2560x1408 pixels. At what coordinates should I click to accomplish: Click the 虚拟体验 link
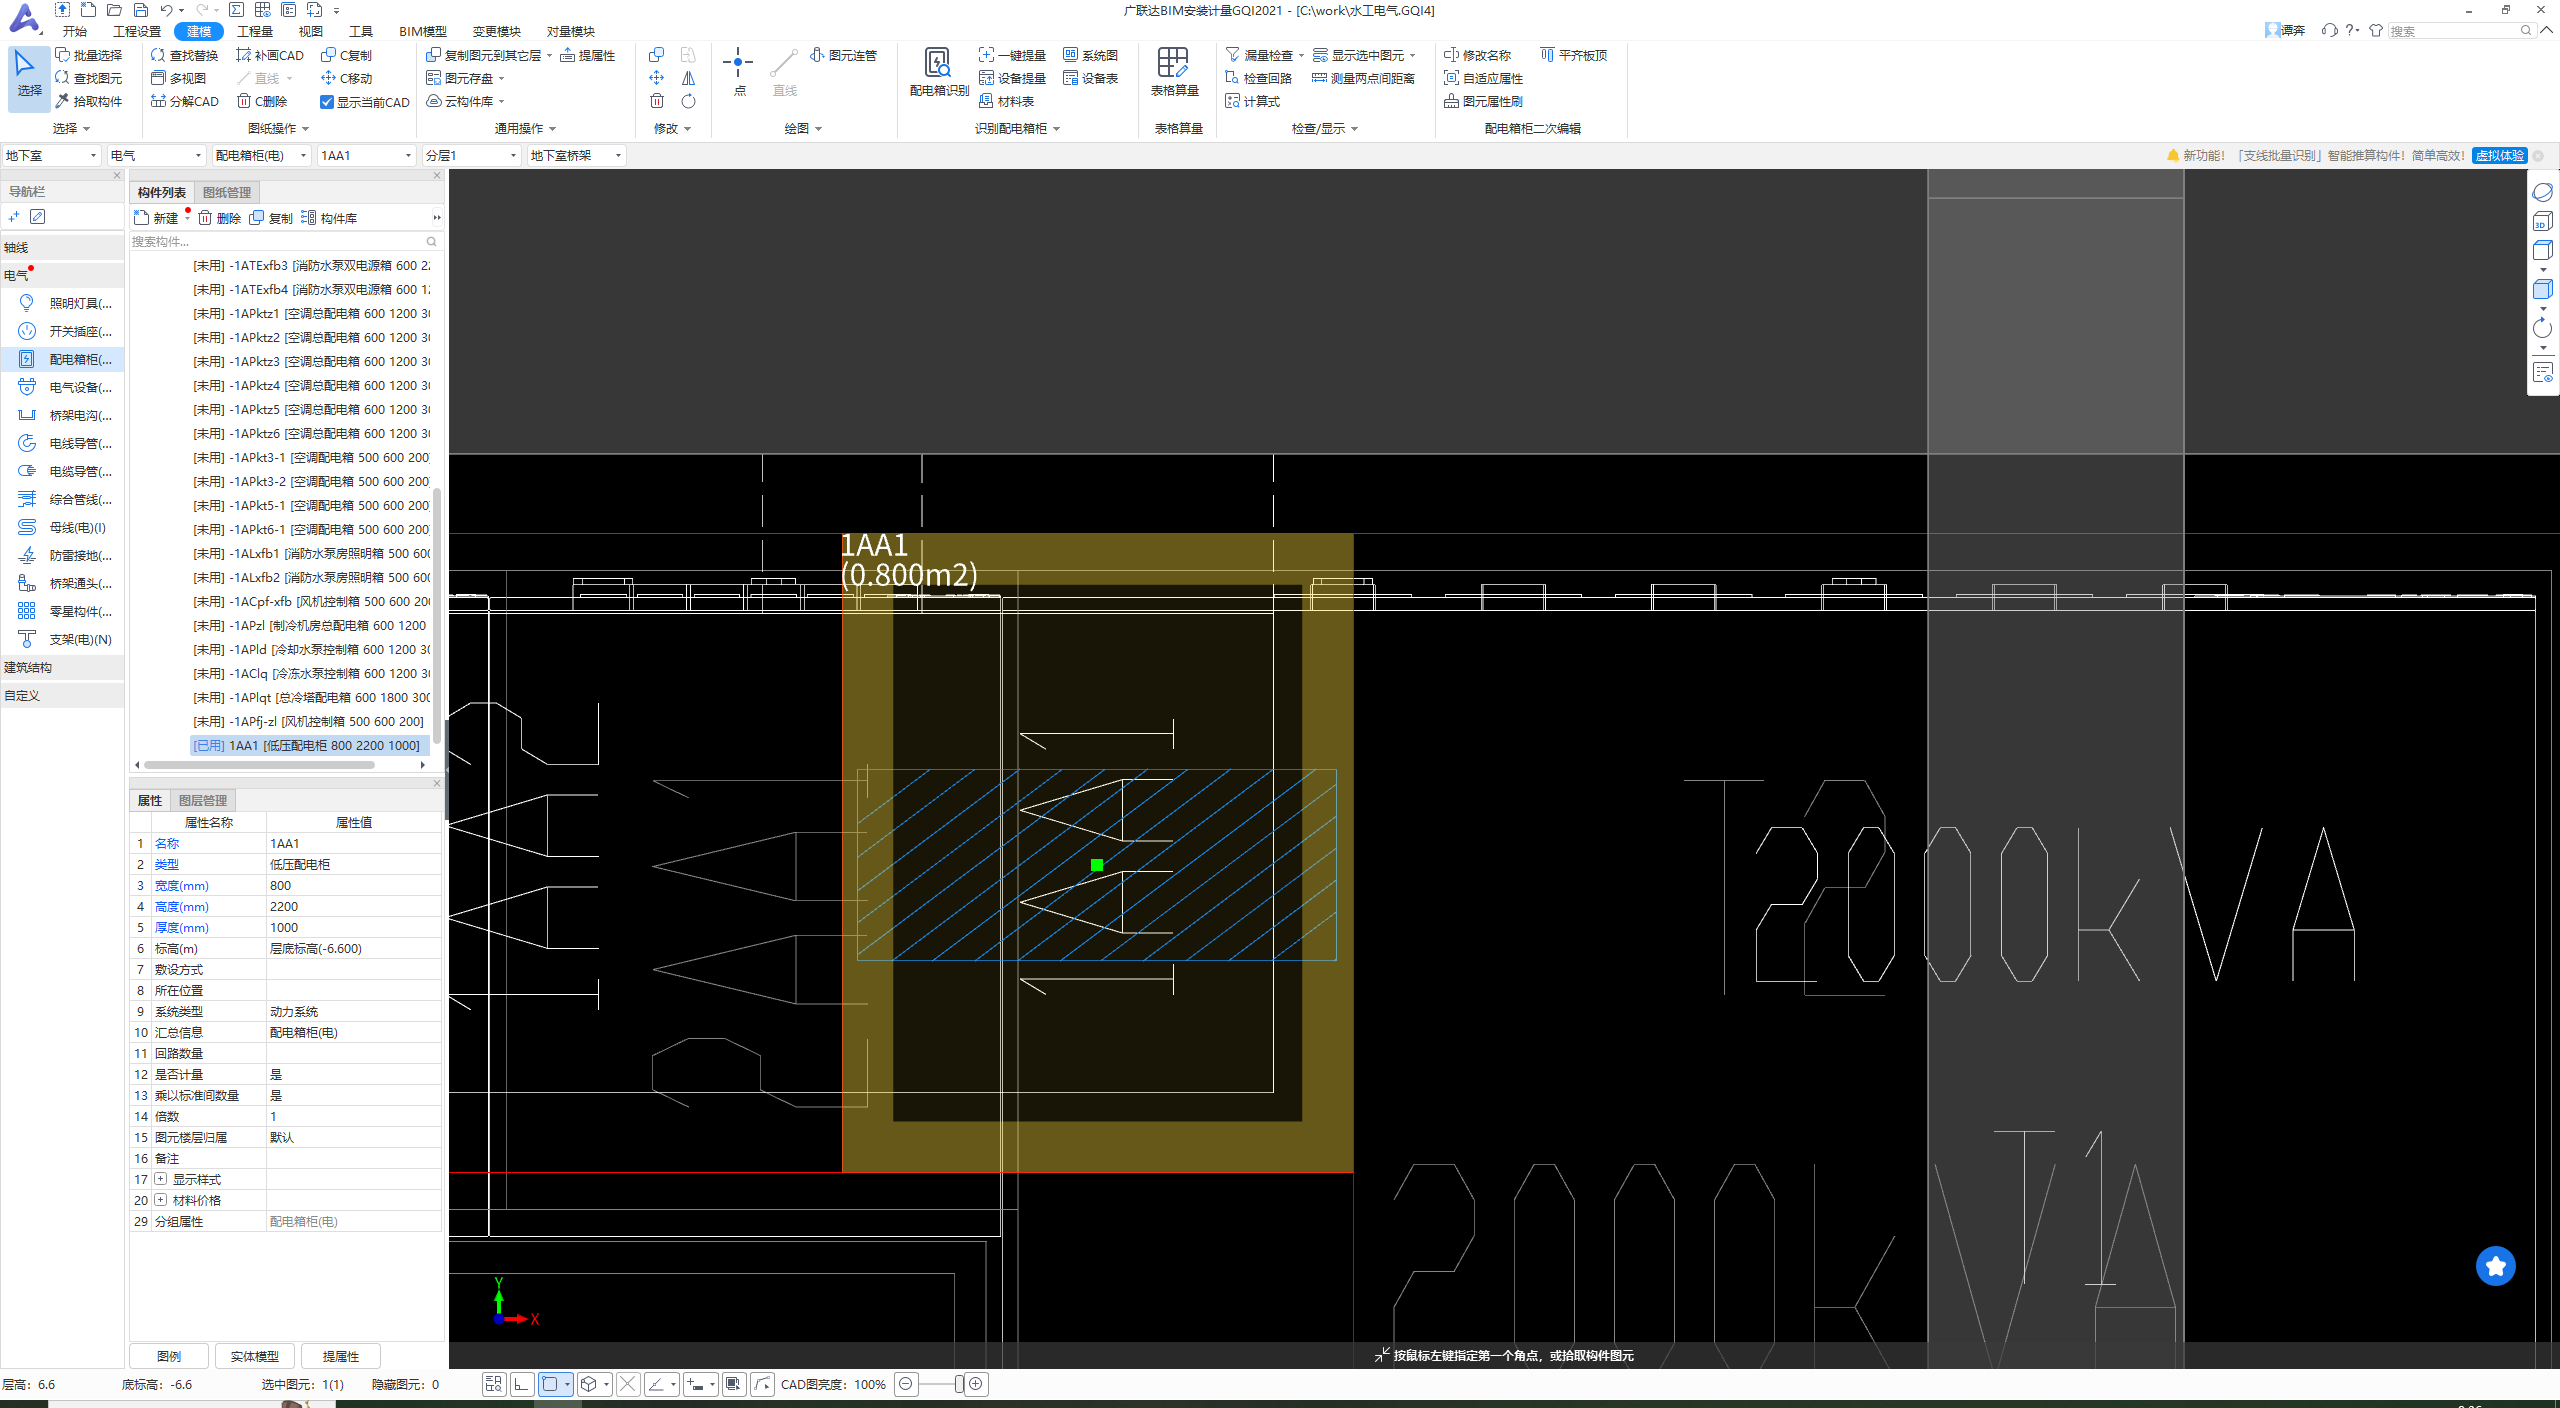tap(2500, 155)
